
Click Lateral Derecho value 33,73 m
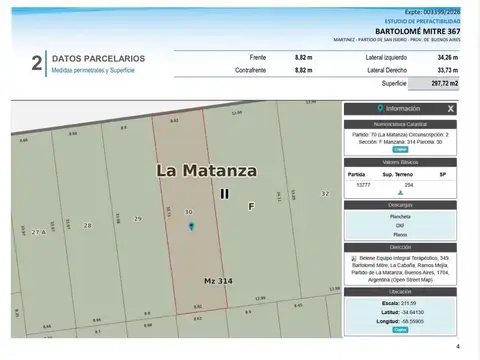pyautogui.click(x=448, y=70)
